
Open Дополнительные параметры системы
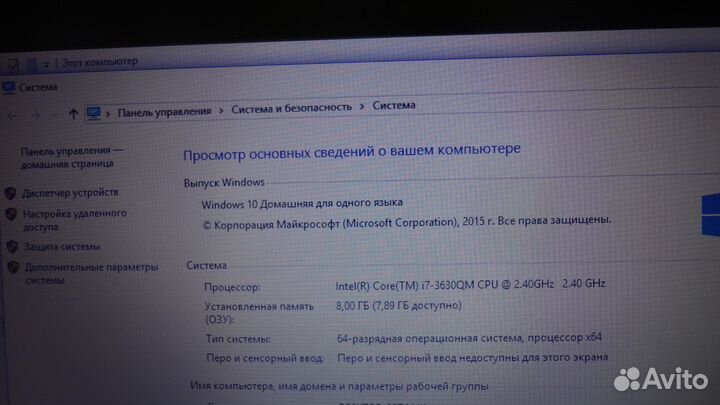pyautogui.click(x=91, y=273)
